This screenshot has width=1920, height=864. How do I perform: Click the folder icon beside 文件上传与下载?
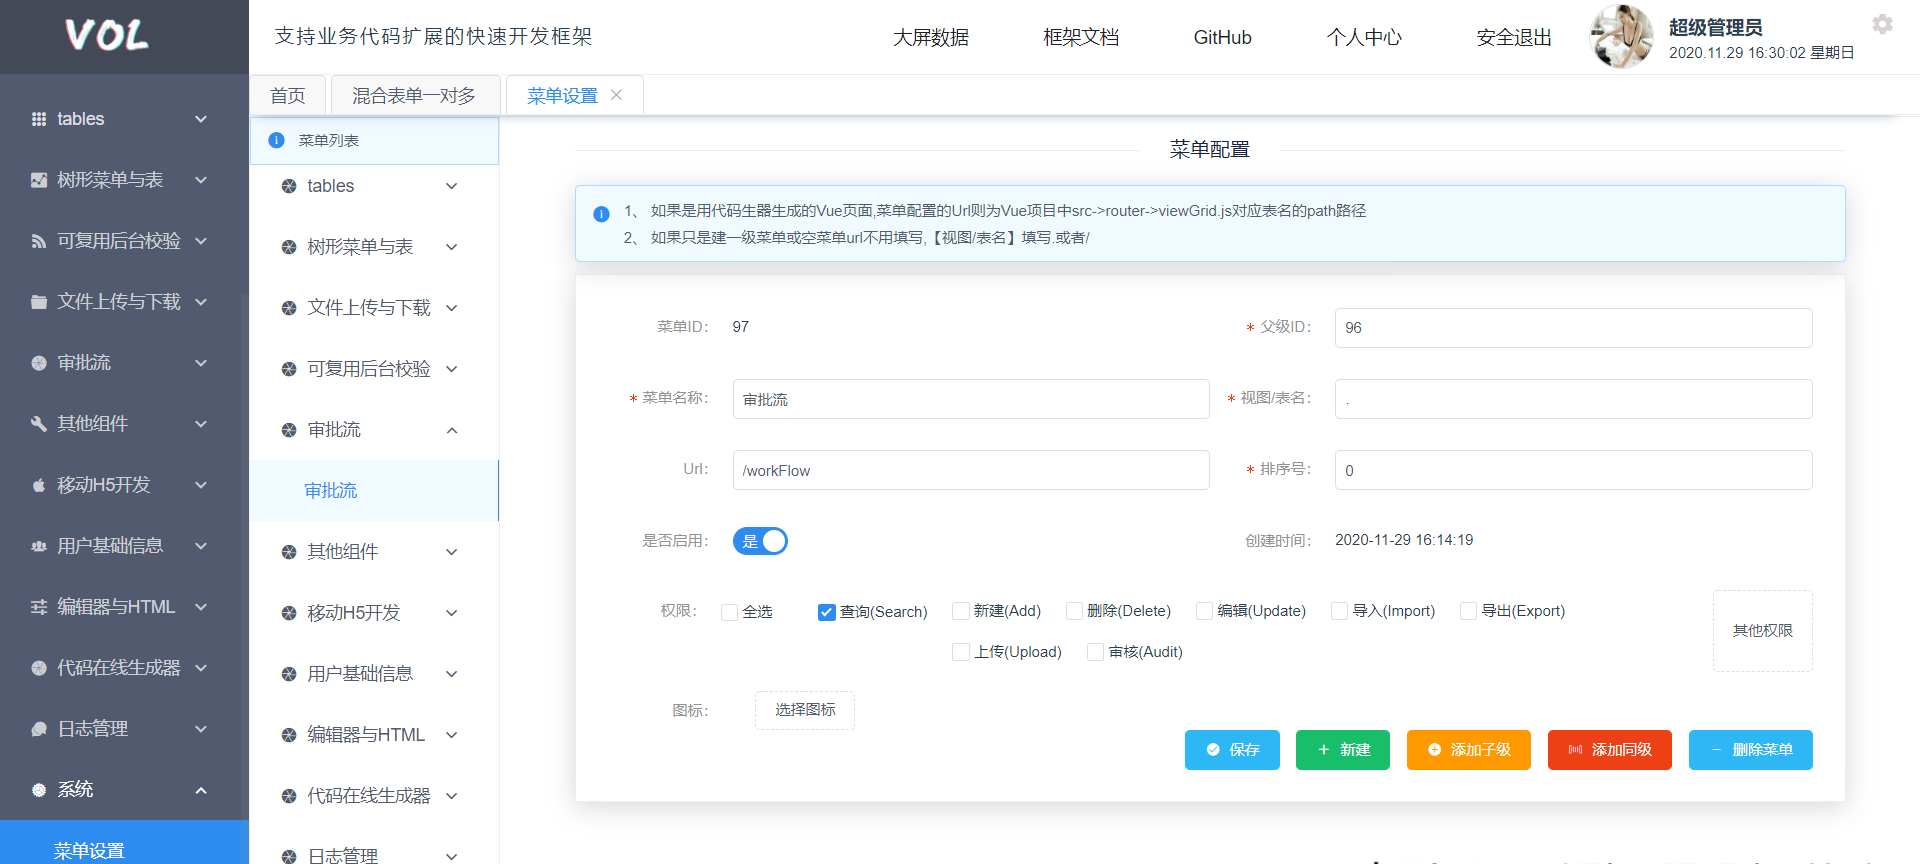[x=39, y=302]
